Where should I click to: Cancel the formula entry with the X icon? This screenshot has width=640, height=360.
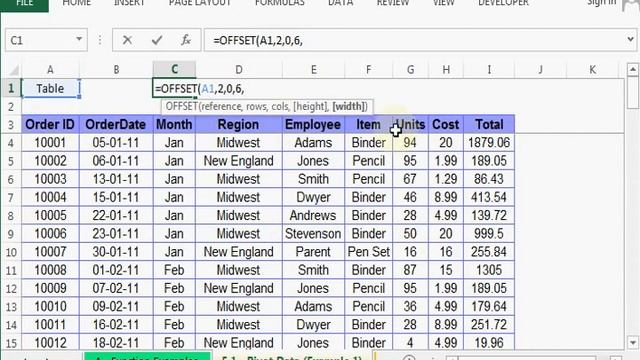pyautogui.click(x=127, y=40)
